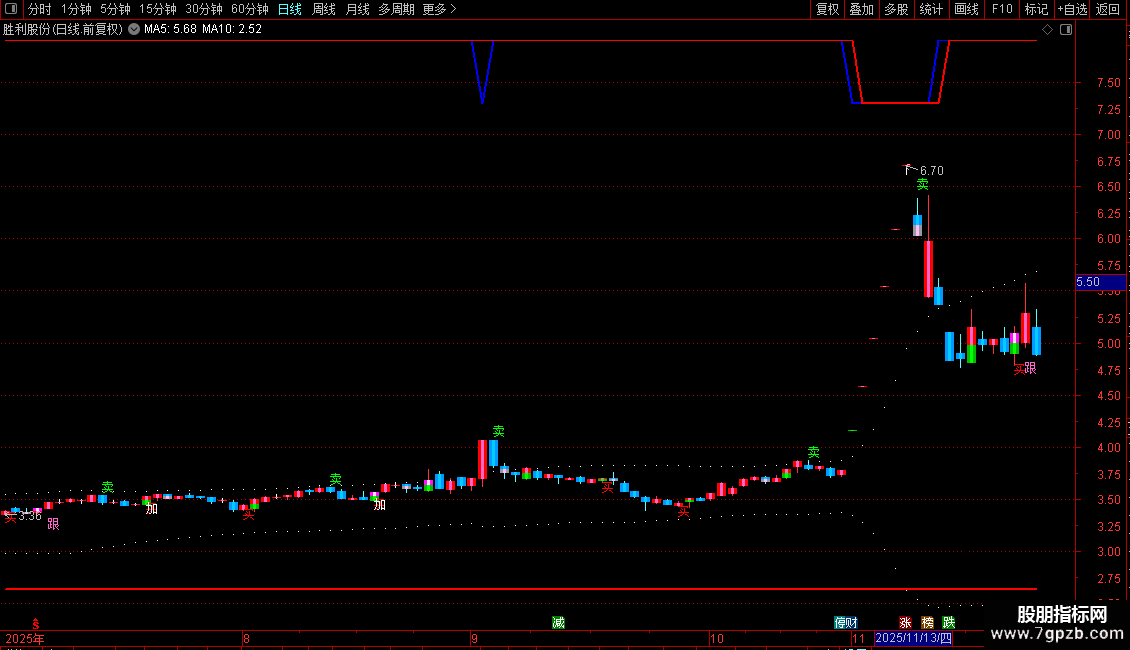1130x650 pixels.
Task: Click the green 跌 event icon
Action: pyautogui.click(x=949, y=623)
